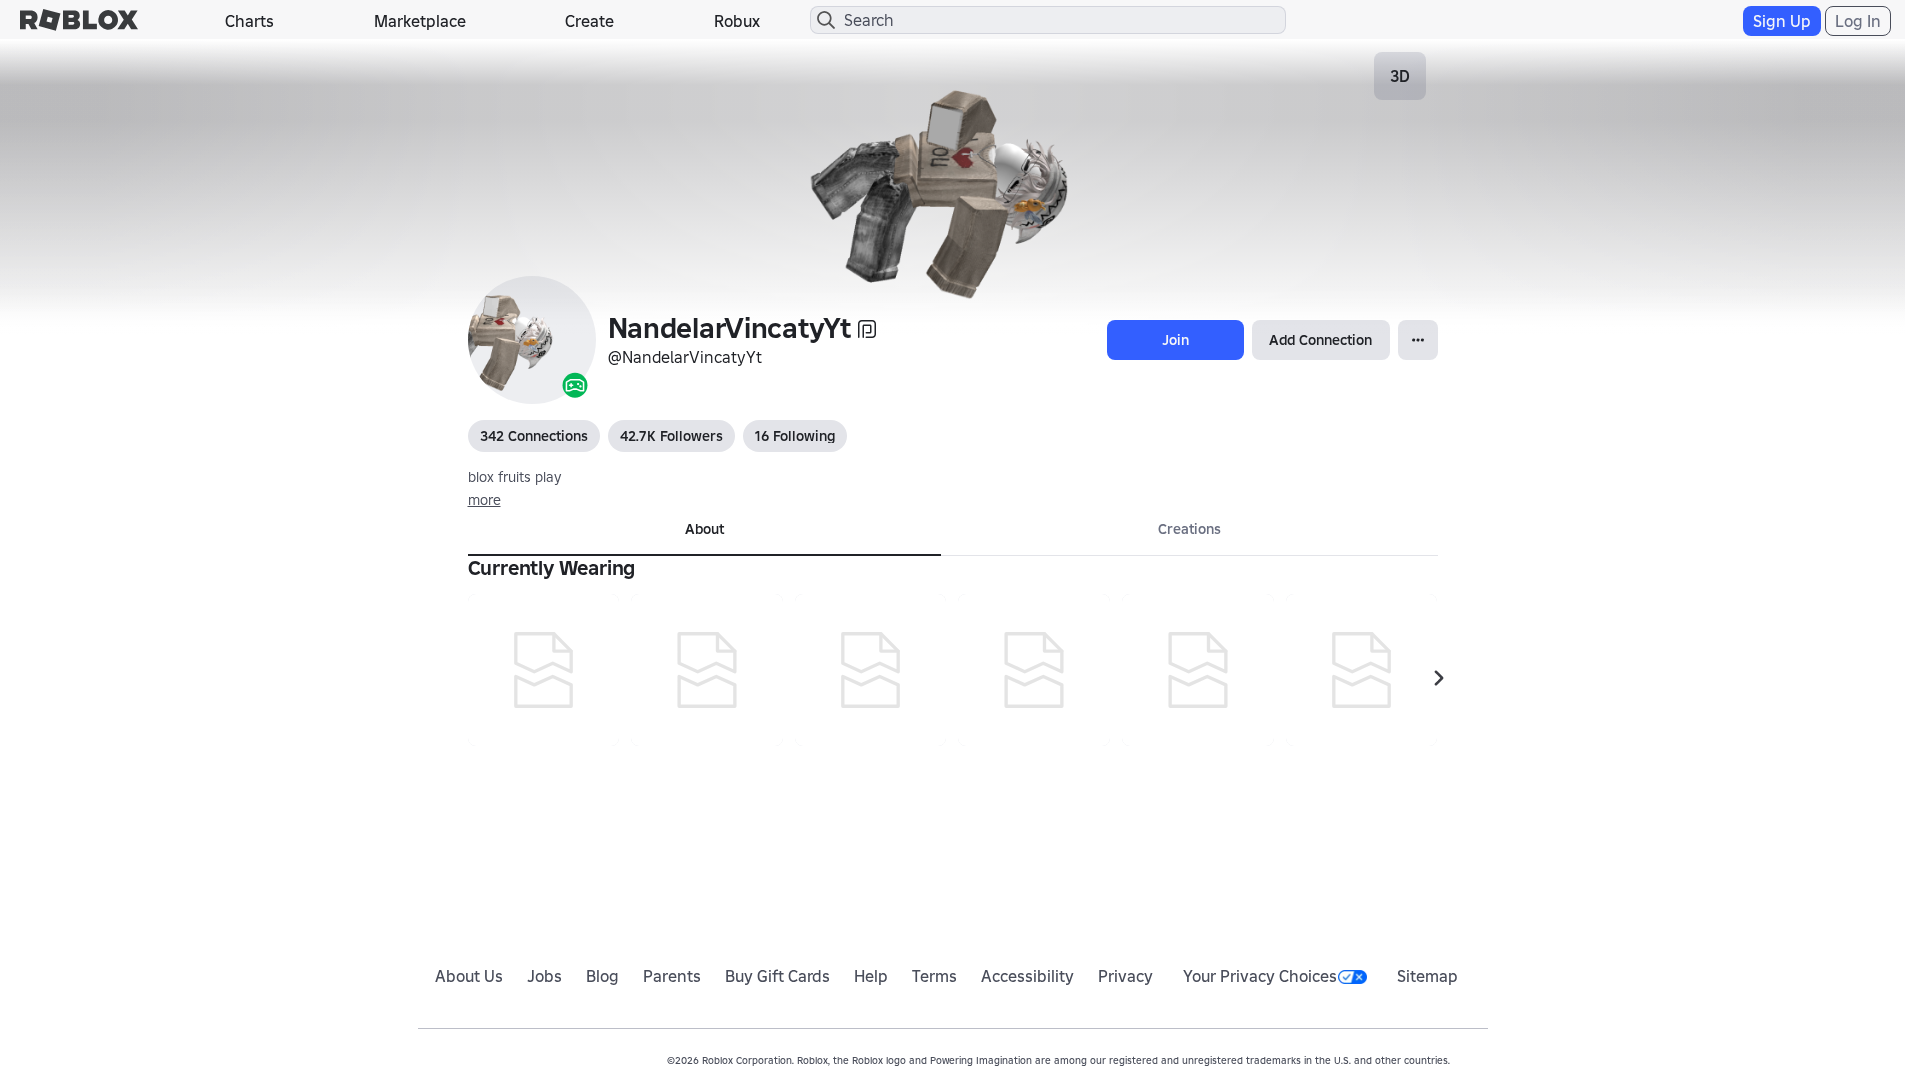Focus the Search input field

point(1048,20)
